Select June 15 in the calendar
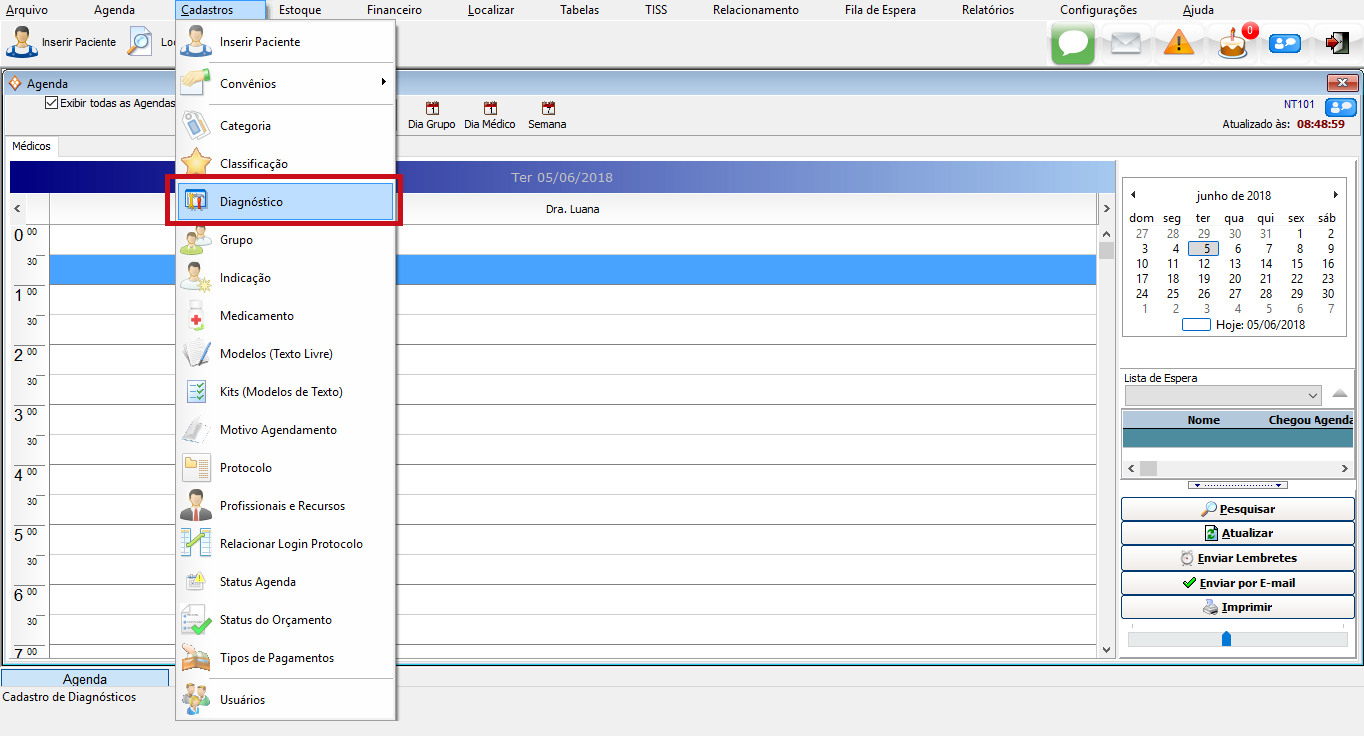The width and height of the screenshot is (1364, 736). click(1296, 264)
